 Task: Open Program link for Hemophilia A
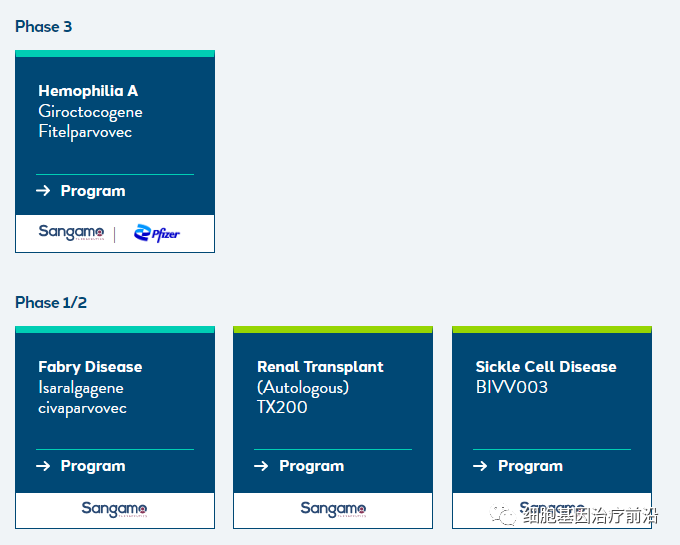click(x=93, y=191)
